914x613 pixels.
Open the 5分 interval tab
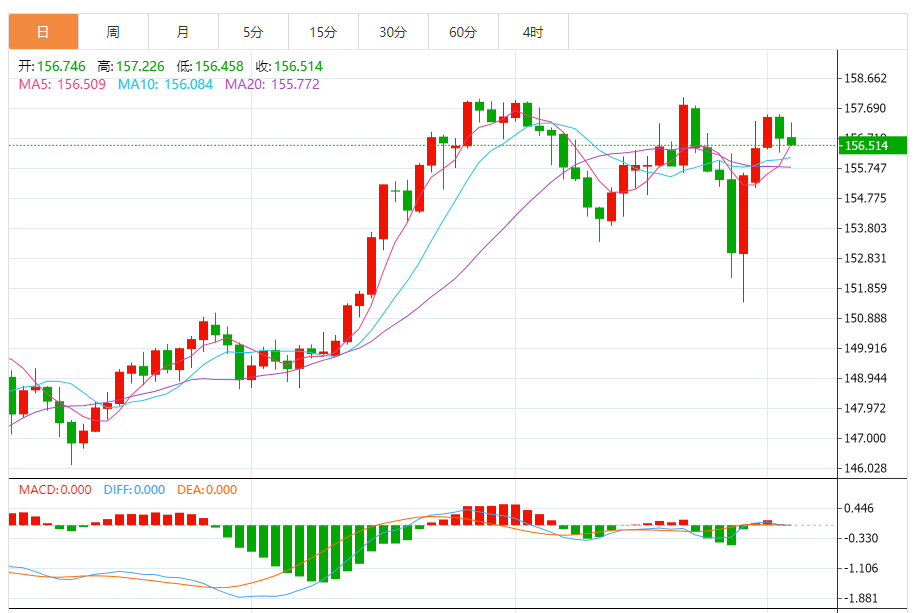click(253, 32)
